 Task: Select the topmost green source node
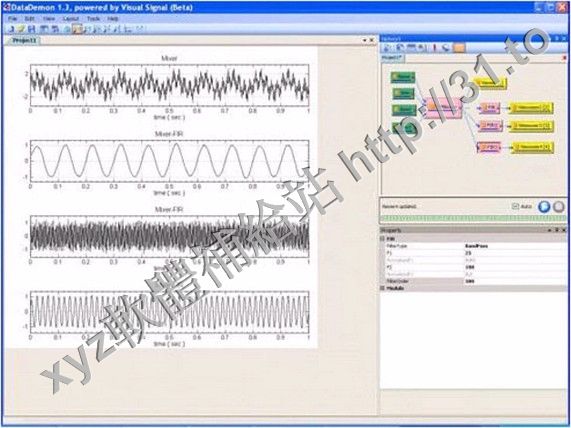coord(403,77)
